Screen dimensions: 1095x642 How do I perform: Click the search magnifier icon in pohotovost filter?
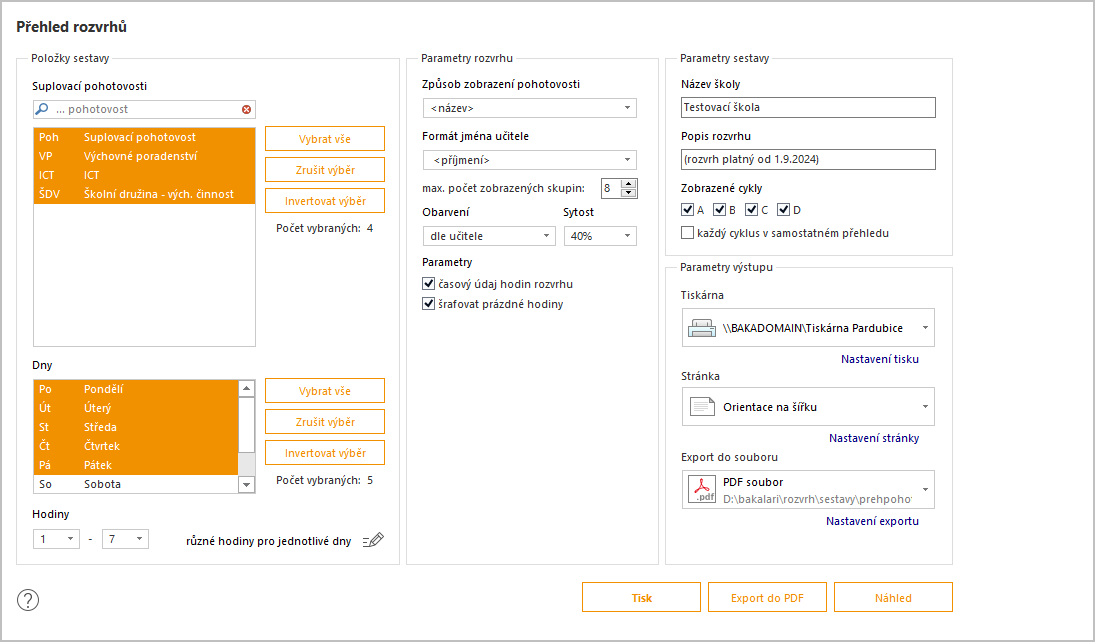point(42,109)
